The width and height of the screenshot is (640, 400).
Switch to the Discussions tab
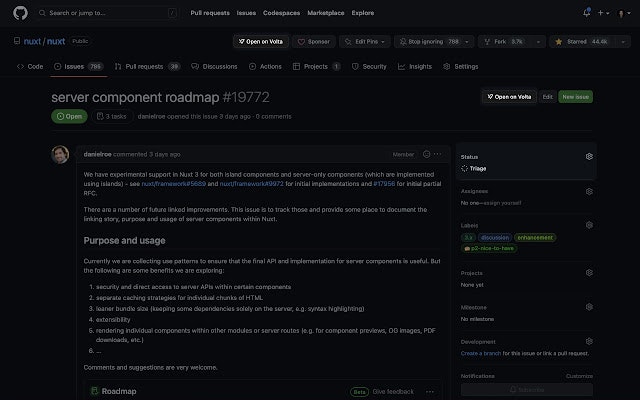point(214,67)
